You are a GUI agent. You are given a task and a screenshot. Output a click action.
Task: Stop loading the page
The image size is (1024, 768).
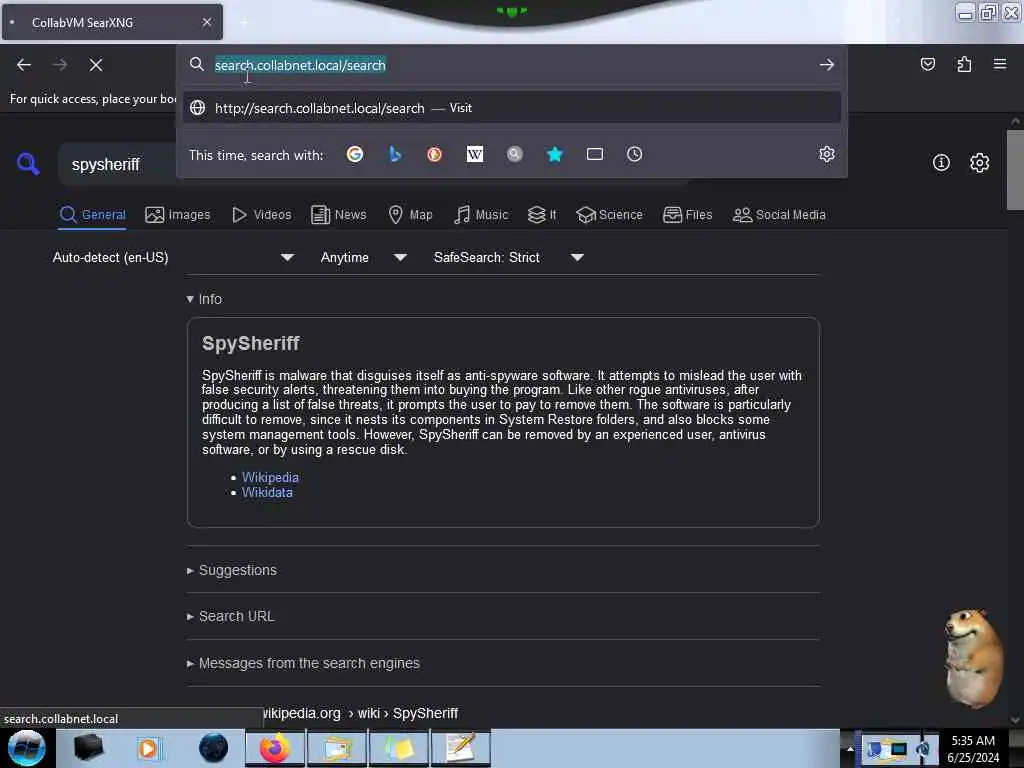tap(96, 65)
